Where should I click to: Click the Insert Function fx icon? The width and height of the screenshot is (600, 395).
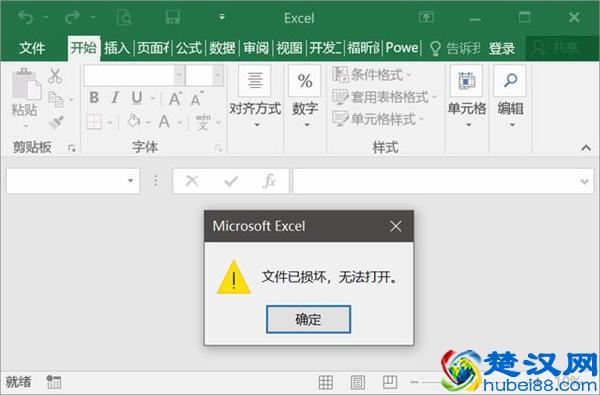click(269, 181)
